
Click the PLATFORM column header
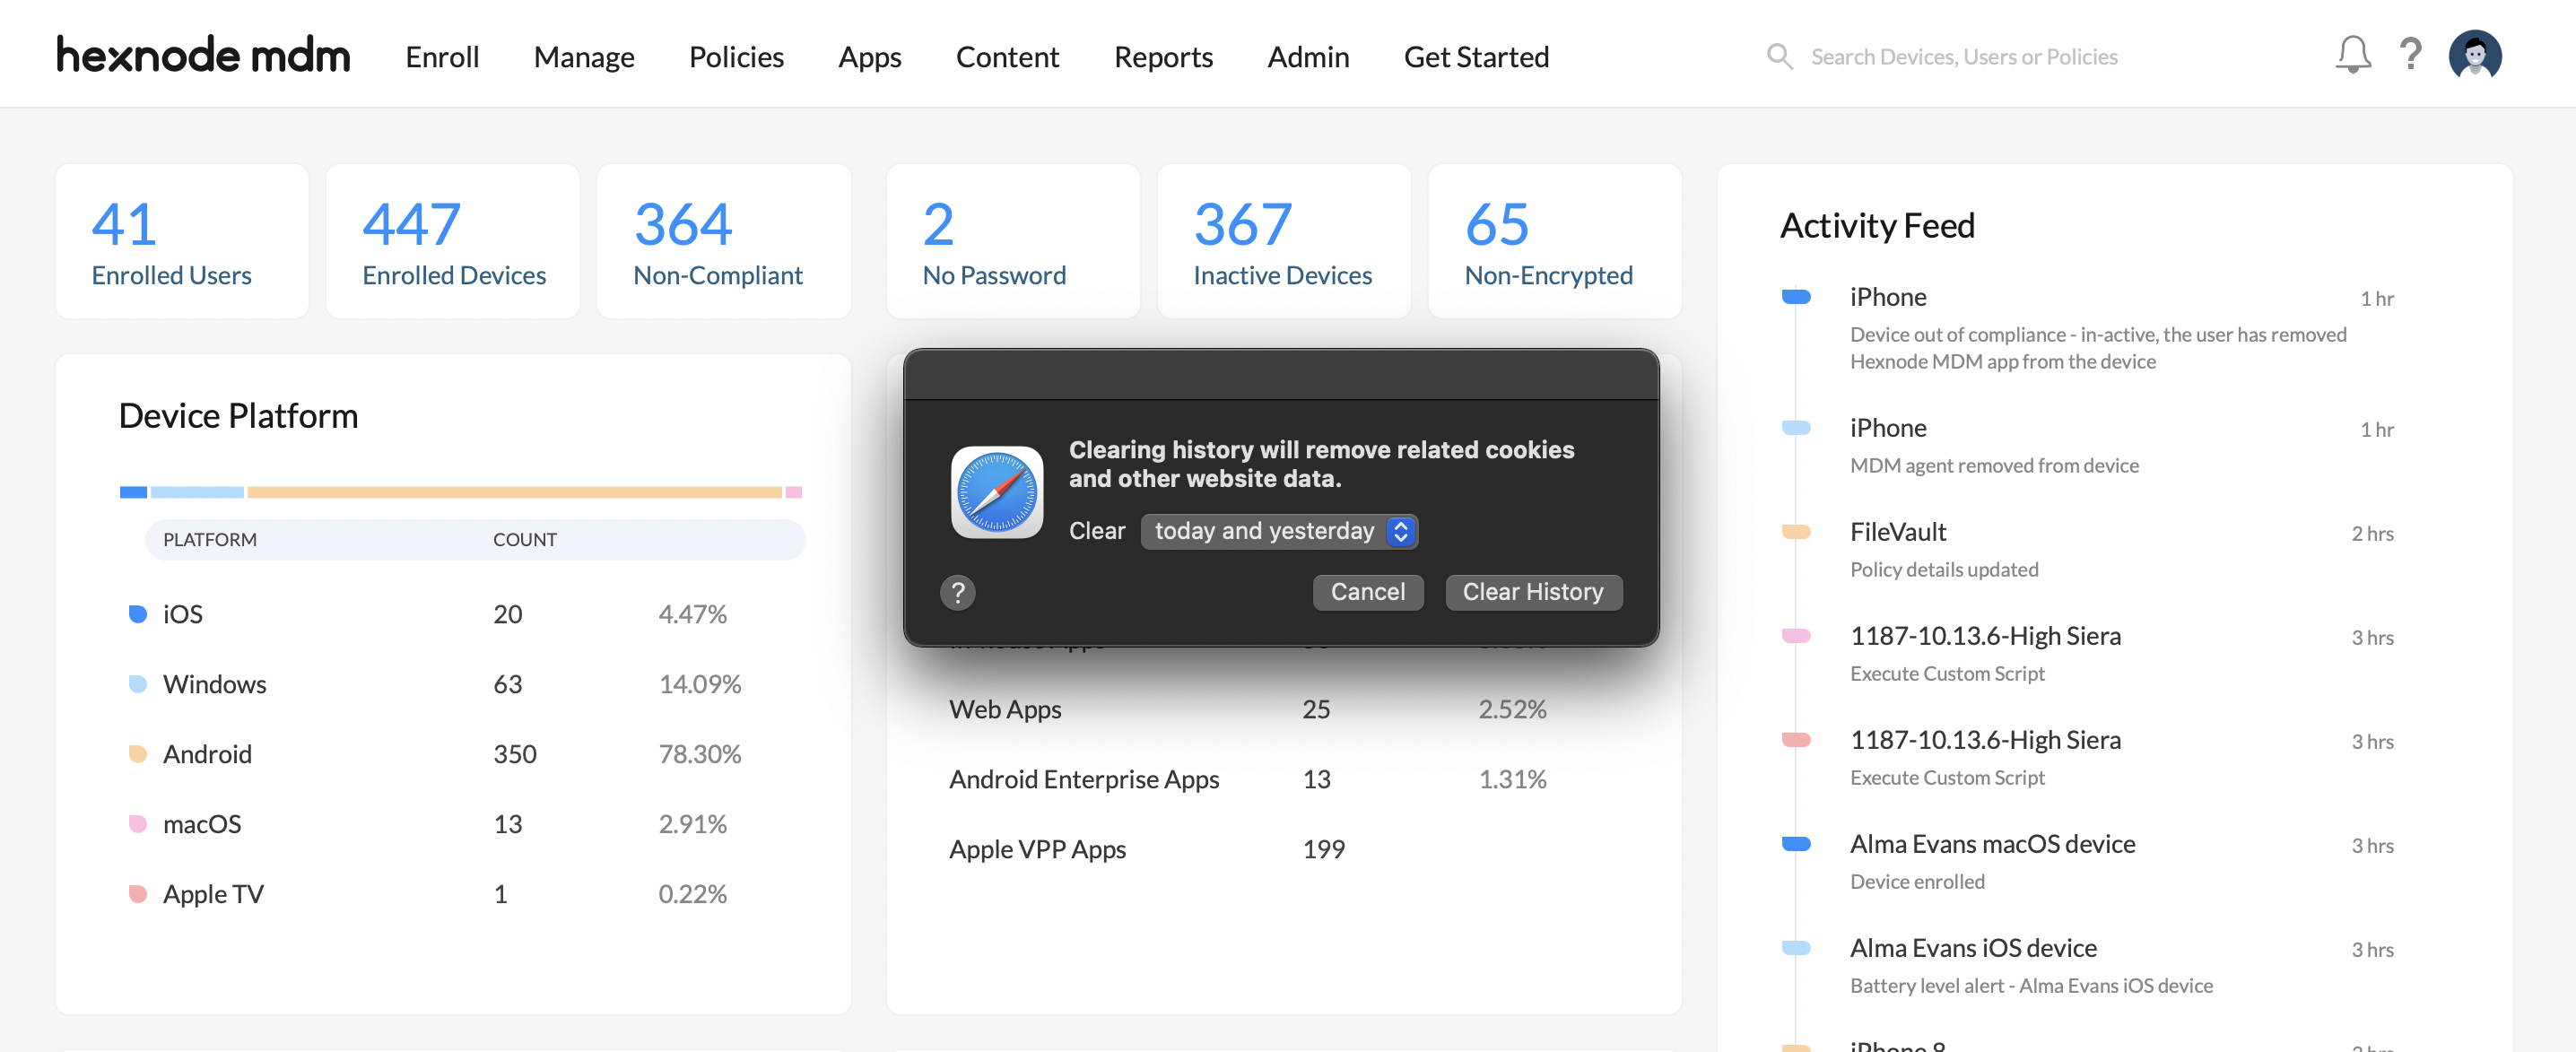point(210,540)
